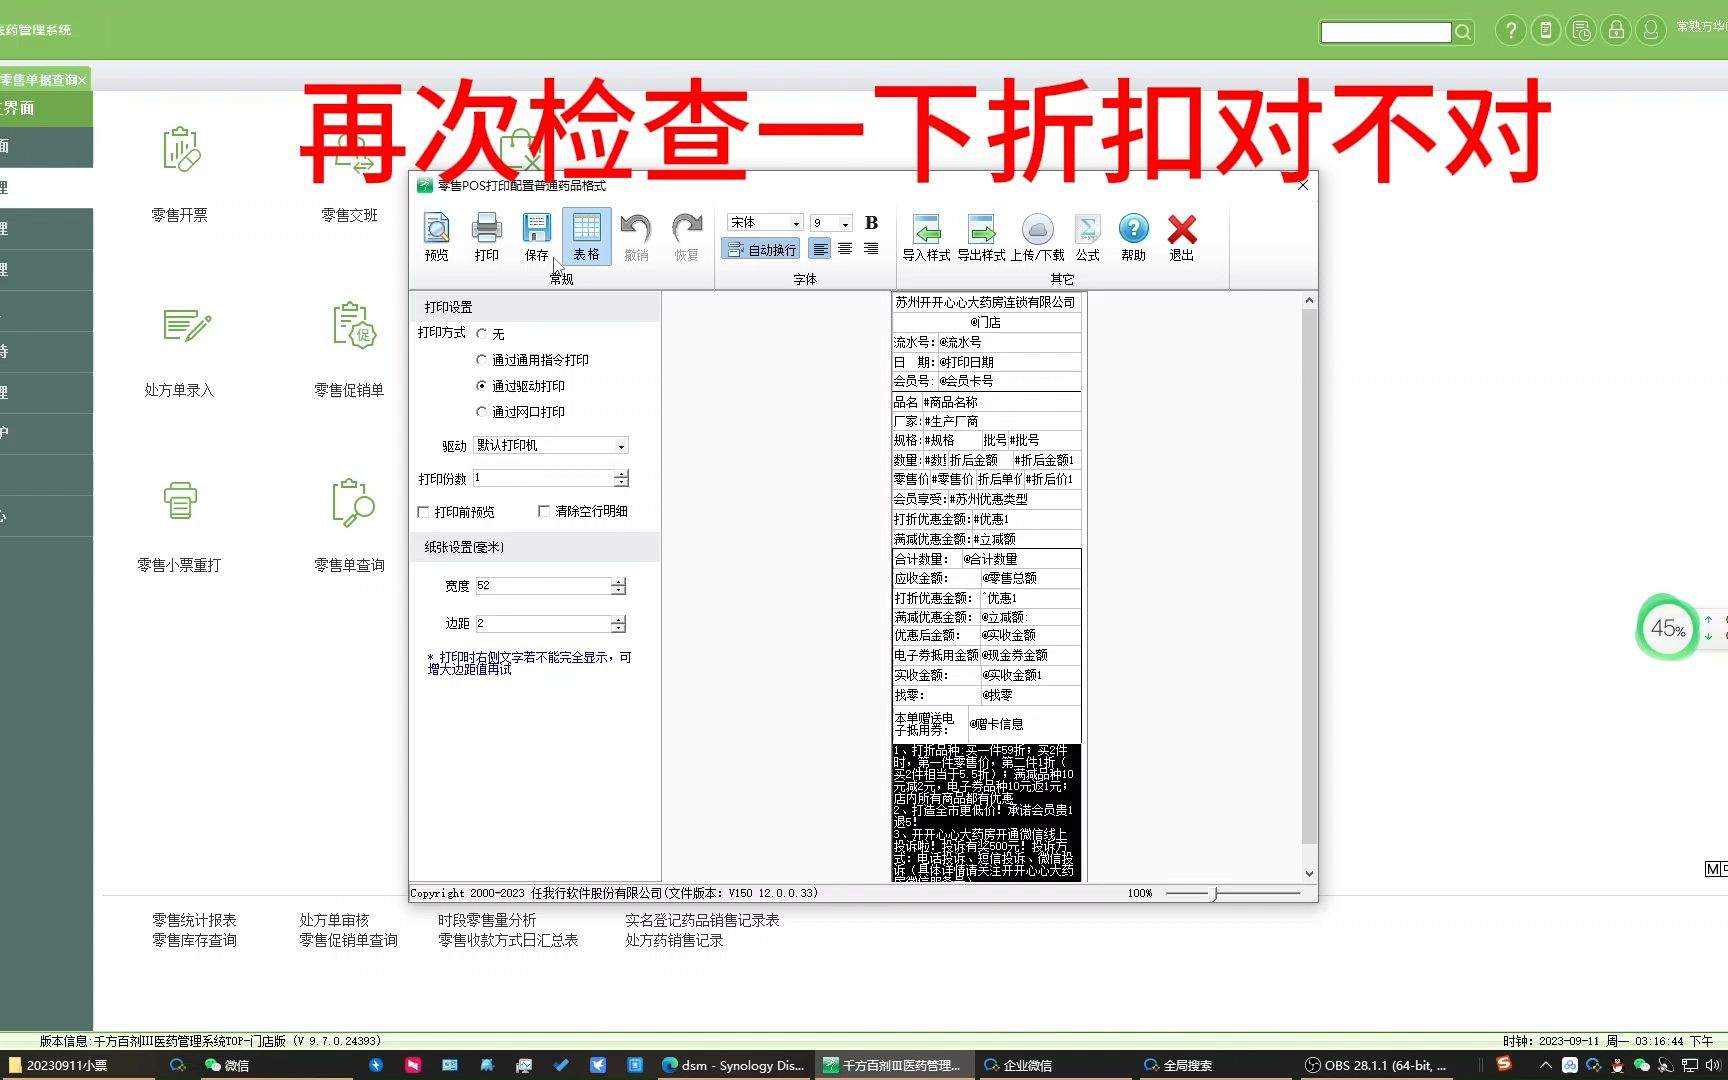Open 零售库存查询 link

click(194, 940)
